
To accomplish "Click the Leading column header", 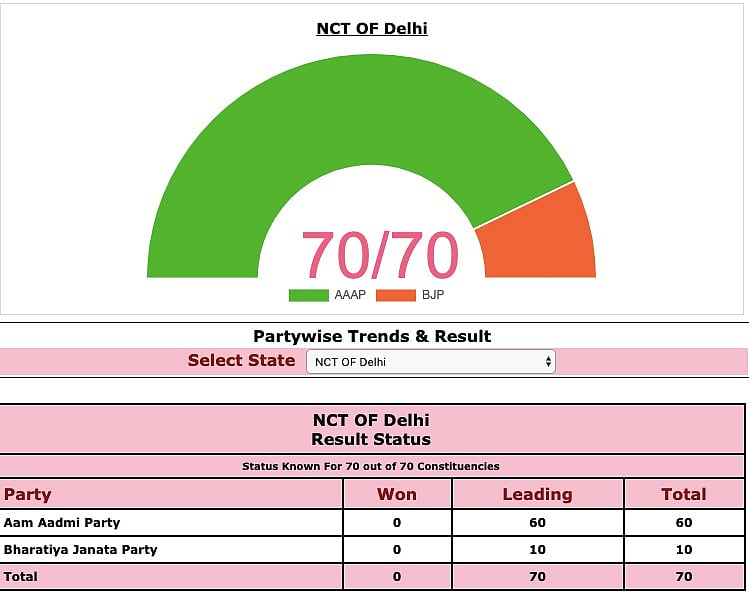I will click(x=537, y=494).
